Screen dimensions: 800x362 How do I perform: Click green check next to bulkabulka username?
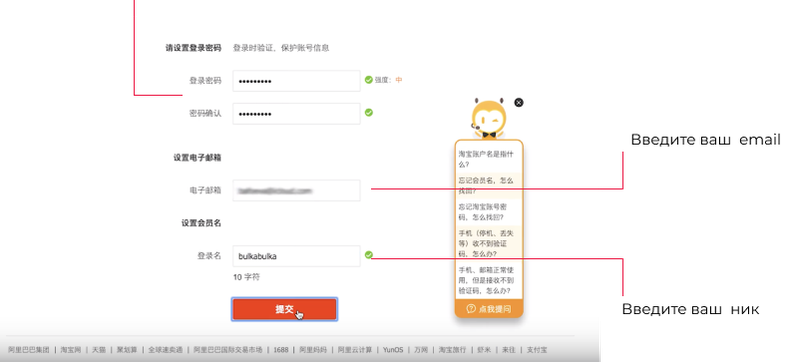coord(368,254)
